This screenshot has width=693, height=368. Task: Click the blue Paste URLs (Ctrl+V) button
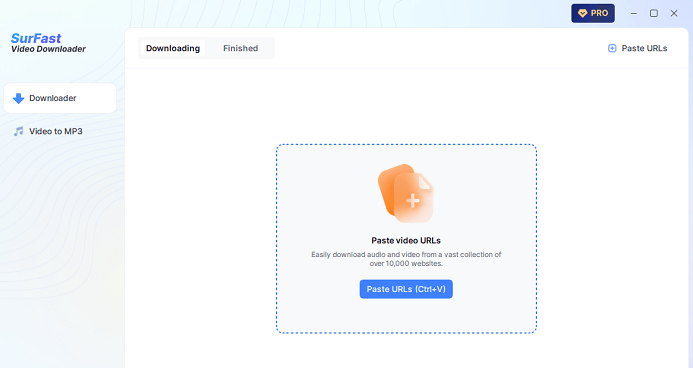[406, 289]
